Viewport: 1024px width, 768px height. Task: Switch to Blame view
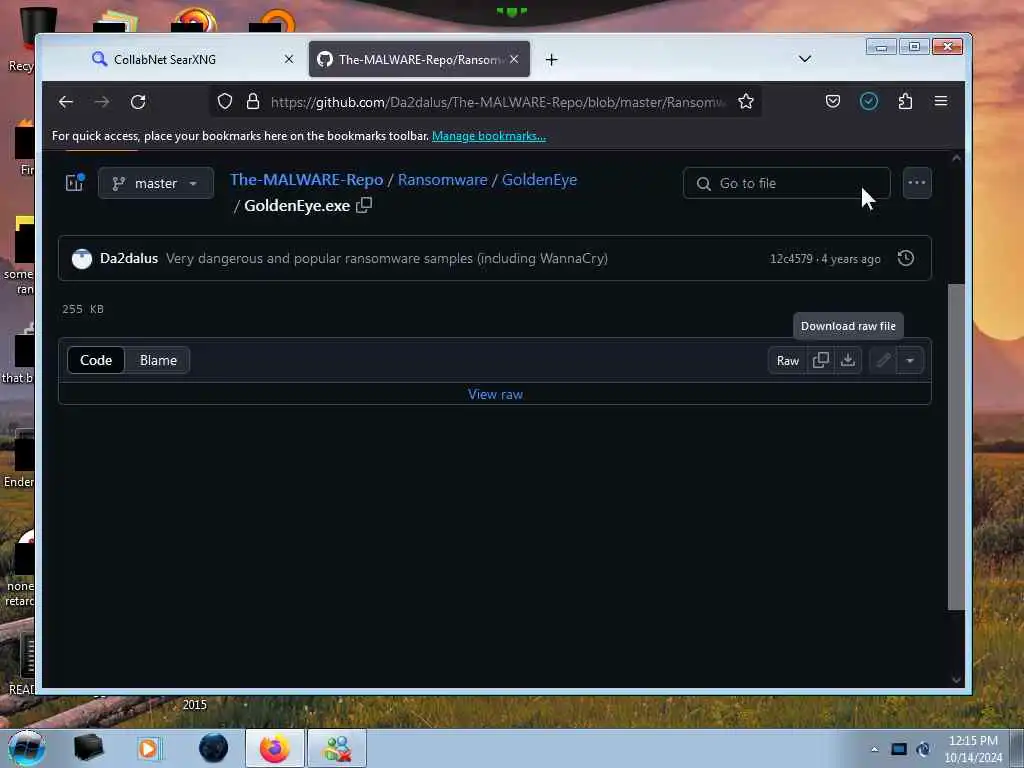pos(158,360)
